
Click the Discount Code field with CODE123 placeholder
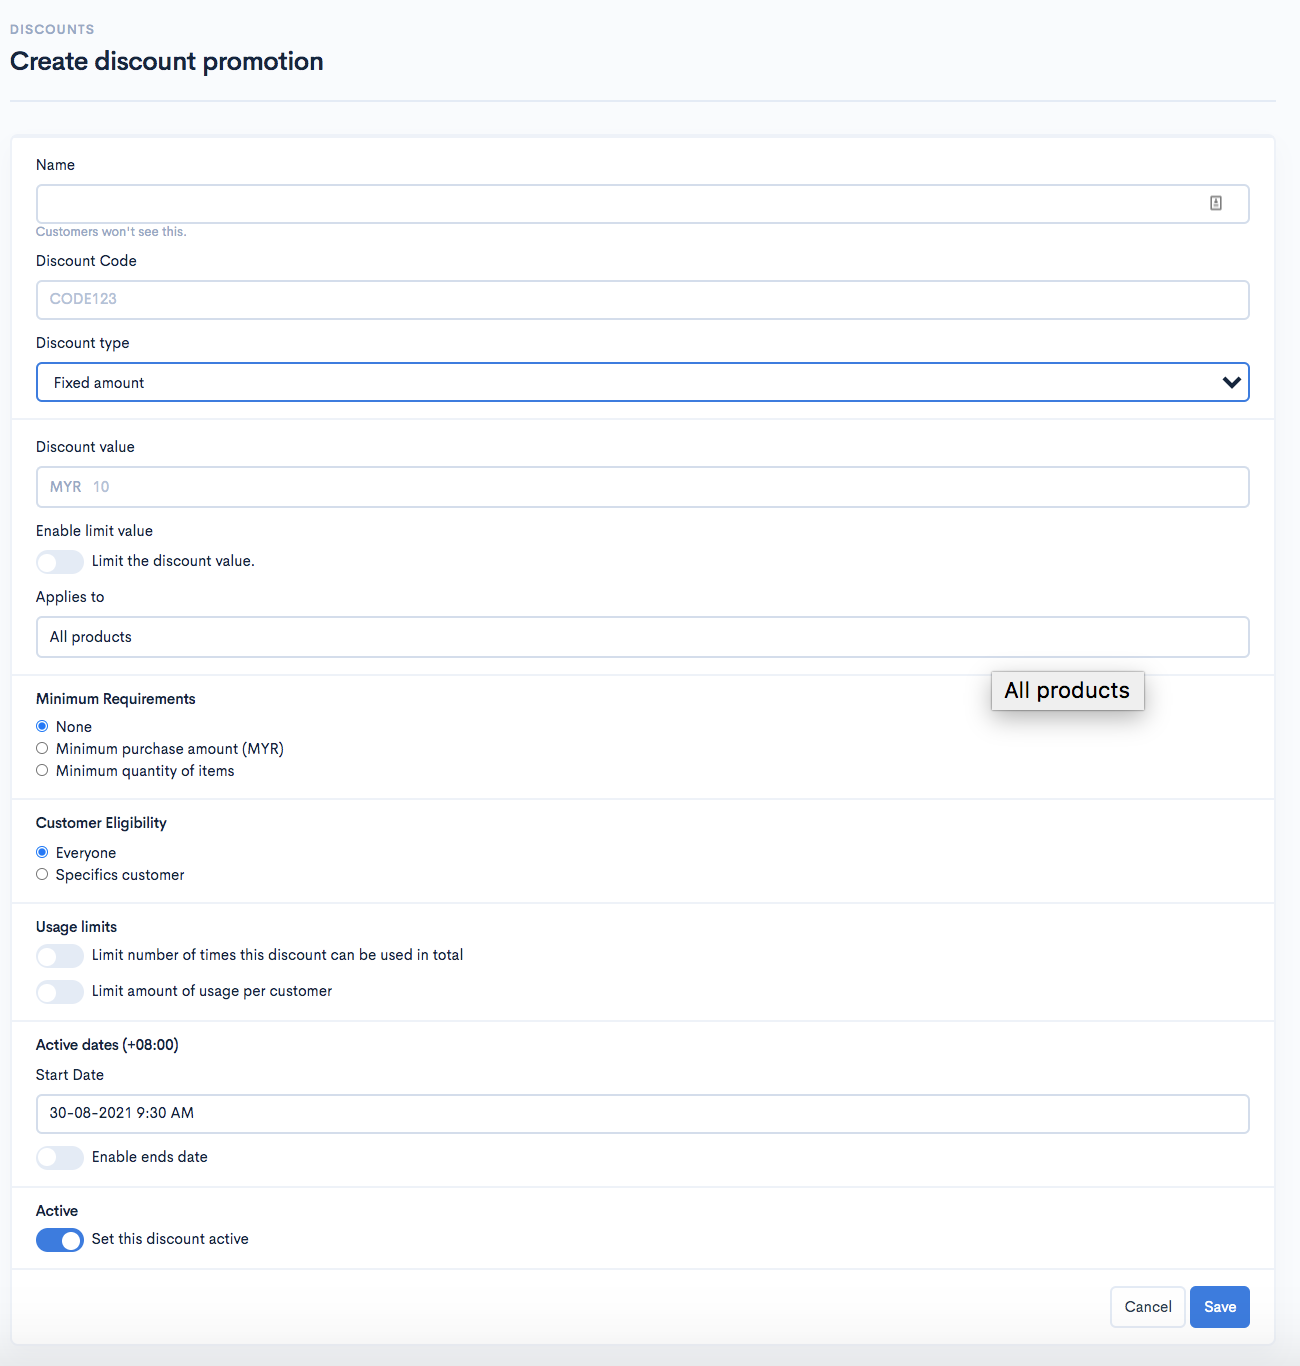click(x=642, y=300)
